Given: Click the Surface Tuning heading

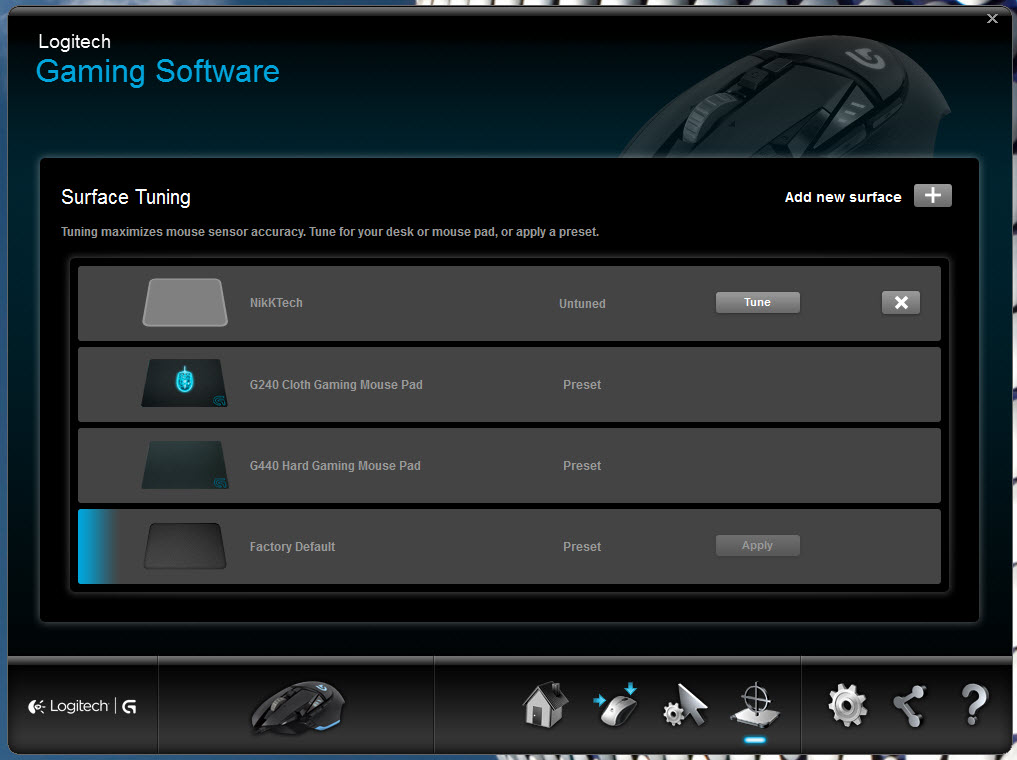Looking at the screenshot, I should tap(126, 197).
